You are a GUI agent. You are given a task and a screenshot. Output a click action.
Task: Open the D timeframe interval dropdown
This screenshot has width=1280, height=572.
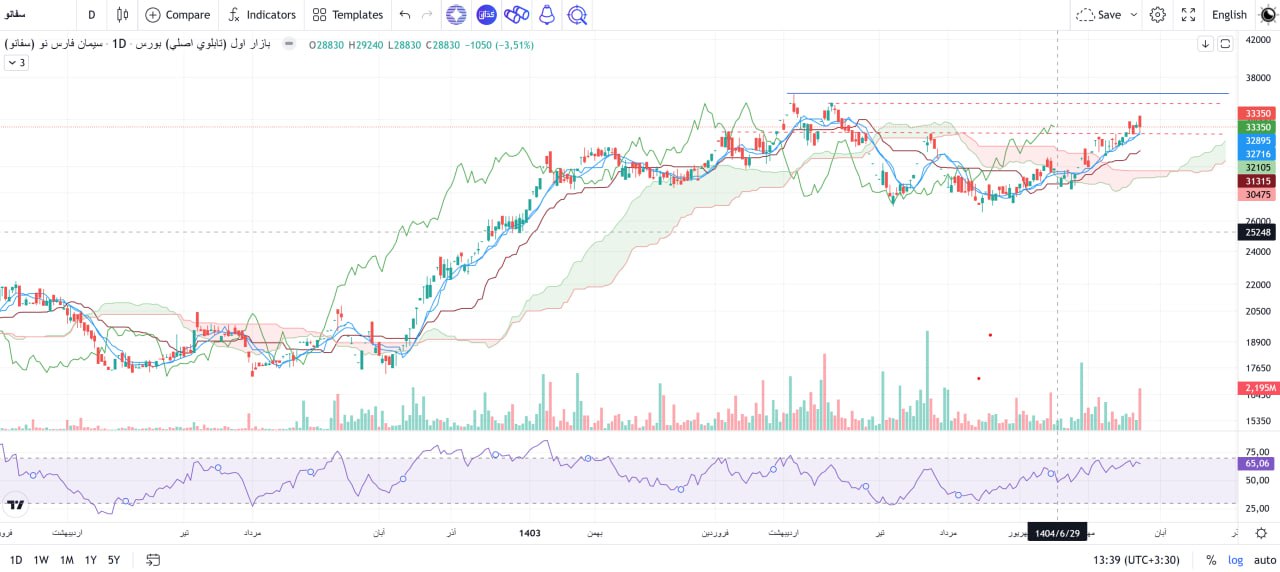click(92, 15)
